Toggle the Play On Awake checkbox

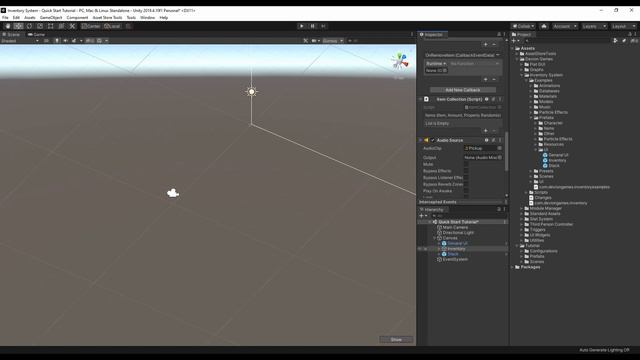pyautogui.click(x=466, y=191)
